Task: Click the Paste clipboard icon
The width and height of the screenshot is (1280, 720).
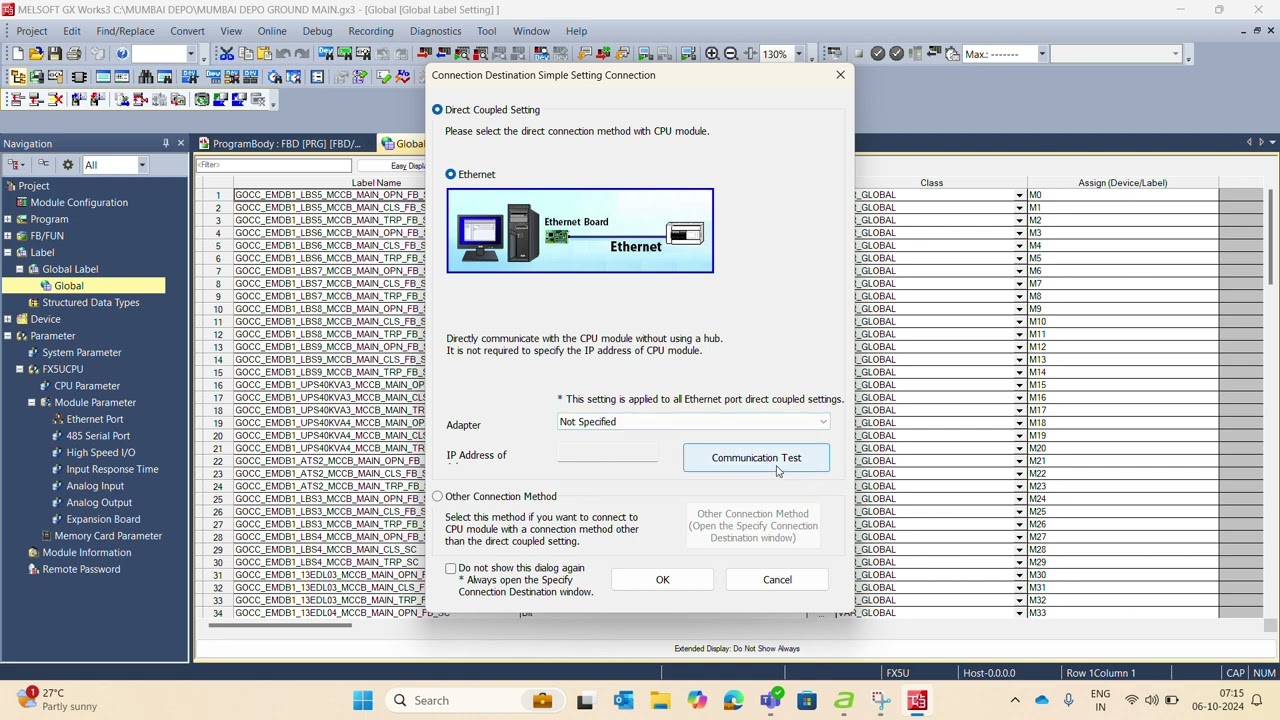Action: coord(265,54)
